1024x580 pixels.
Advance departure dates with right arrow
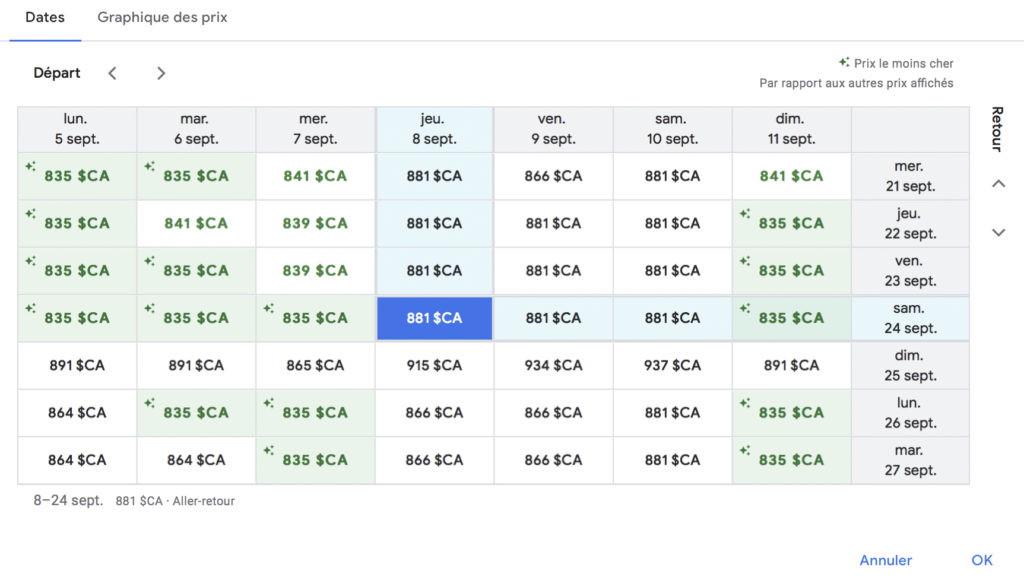tap(161, 73)
